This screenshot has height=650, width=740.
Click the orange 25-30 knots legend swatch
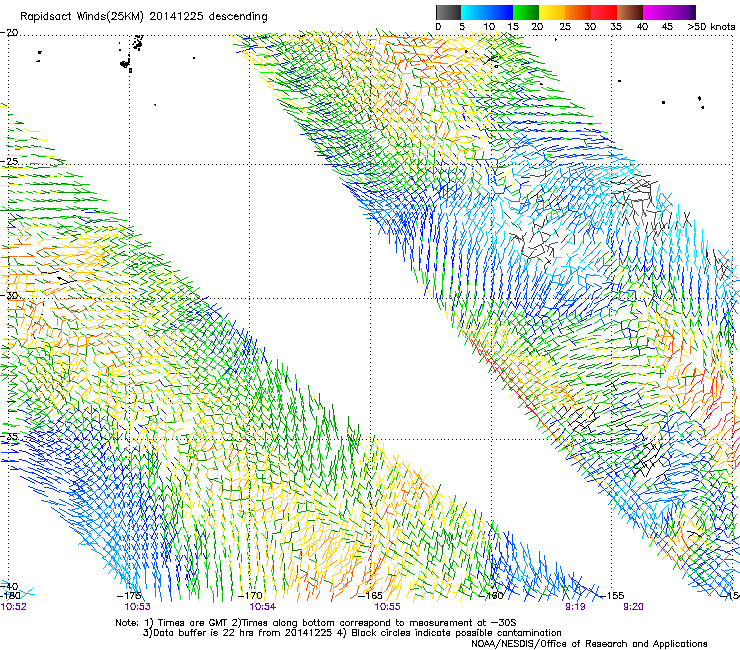(x=578, y=12)
